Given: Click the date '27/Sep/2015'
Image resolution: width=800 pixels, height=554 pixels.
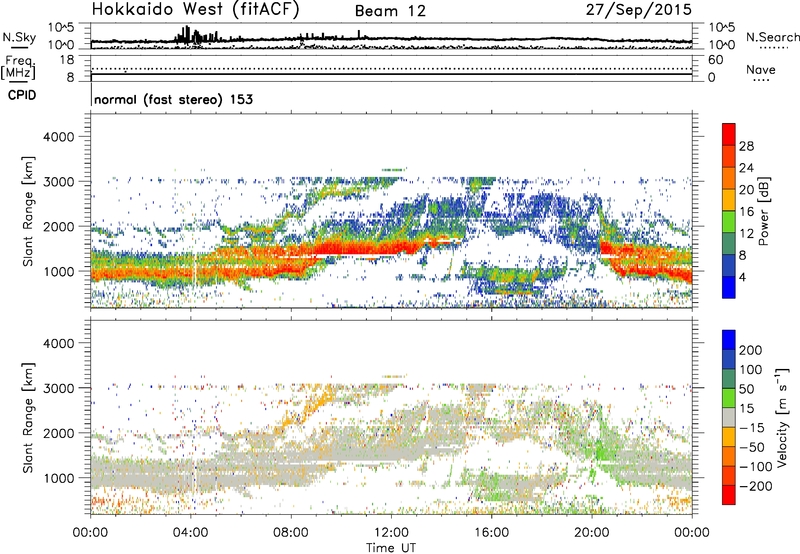Looking at the screenshot, I should (638, 10).
